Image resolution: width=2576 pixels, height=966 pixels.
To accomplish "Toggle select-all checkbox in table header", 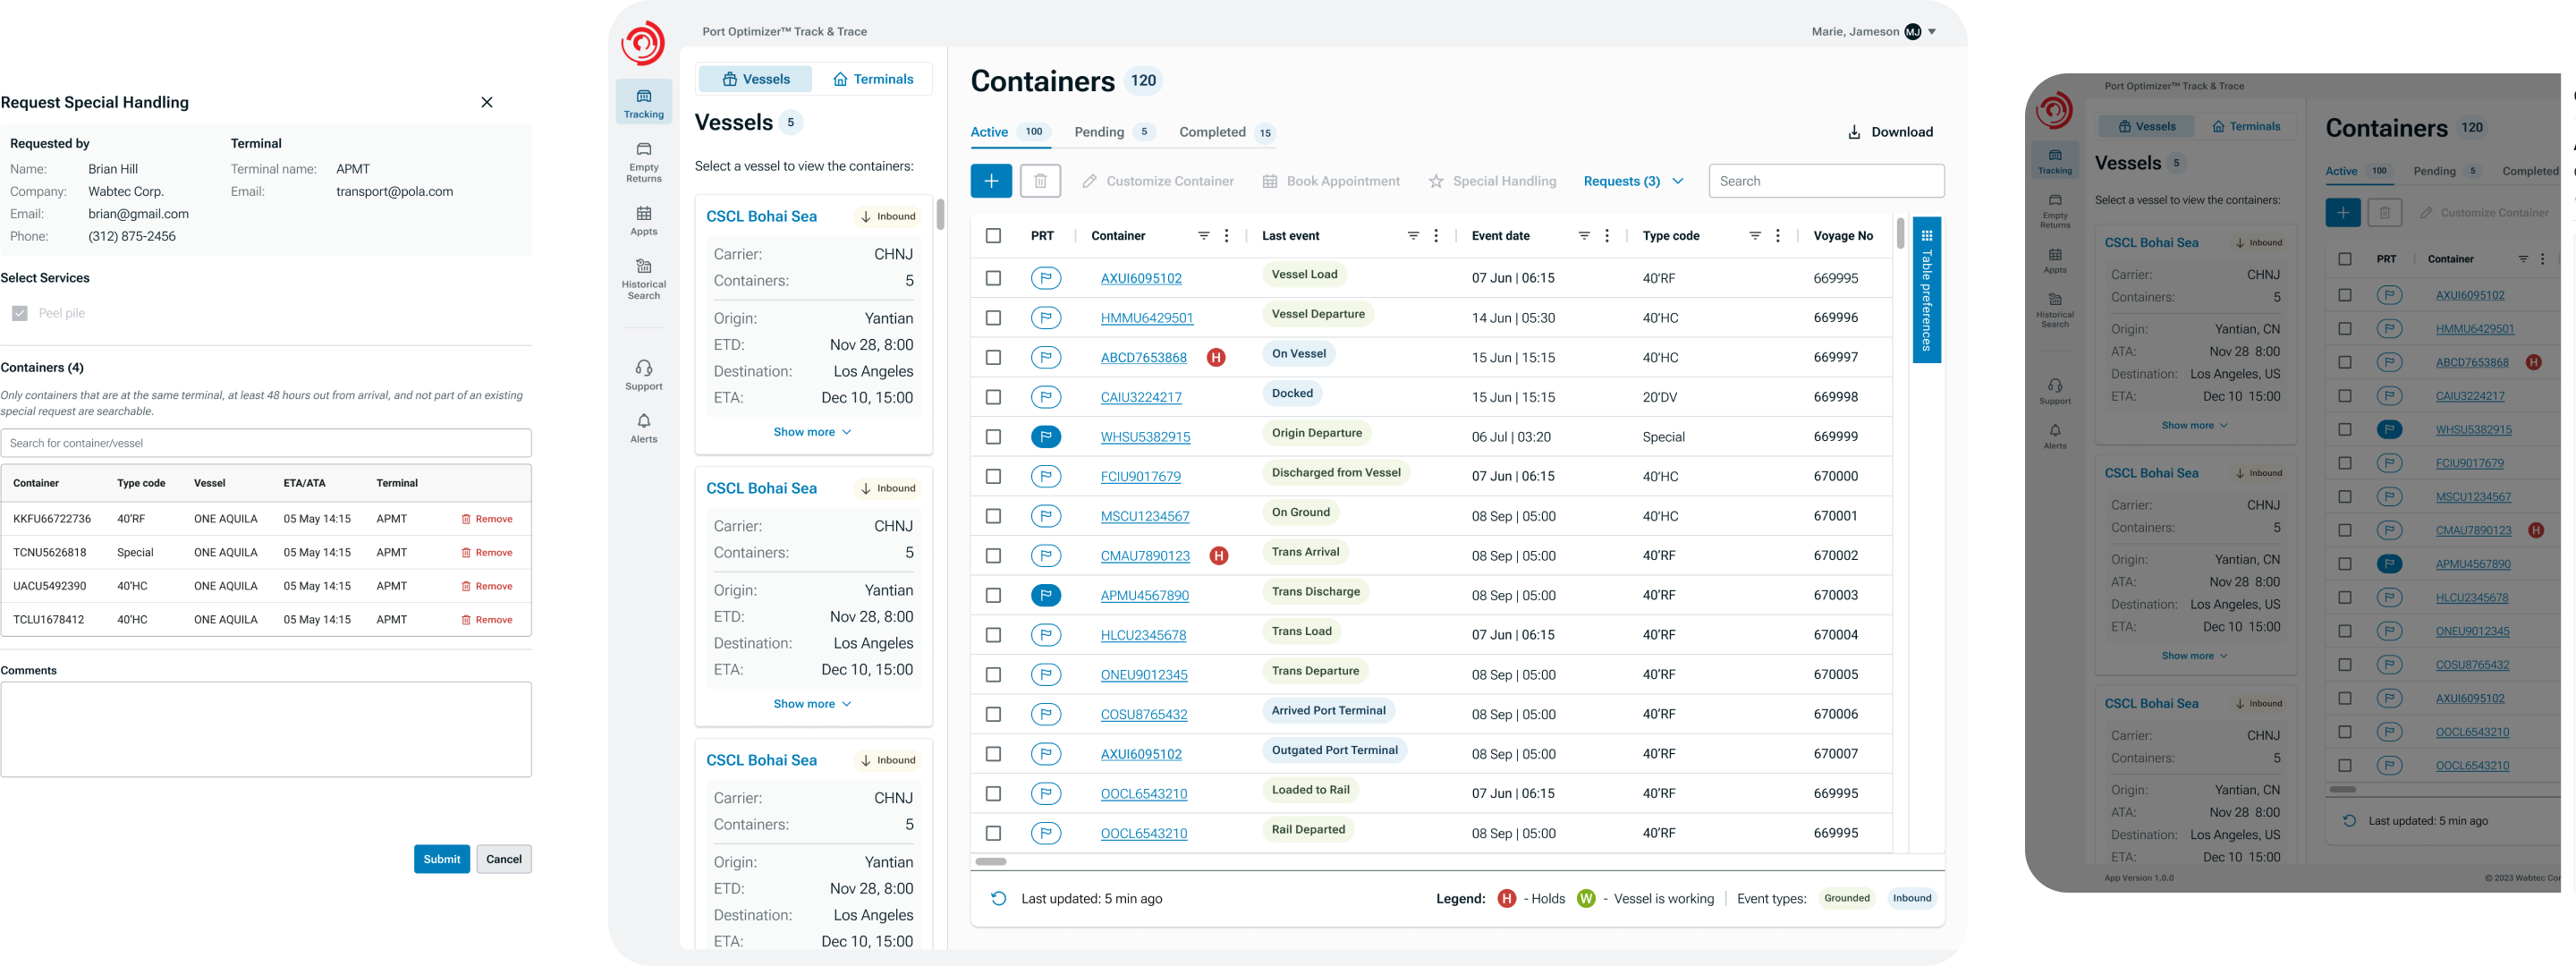I will pos(993,236).
